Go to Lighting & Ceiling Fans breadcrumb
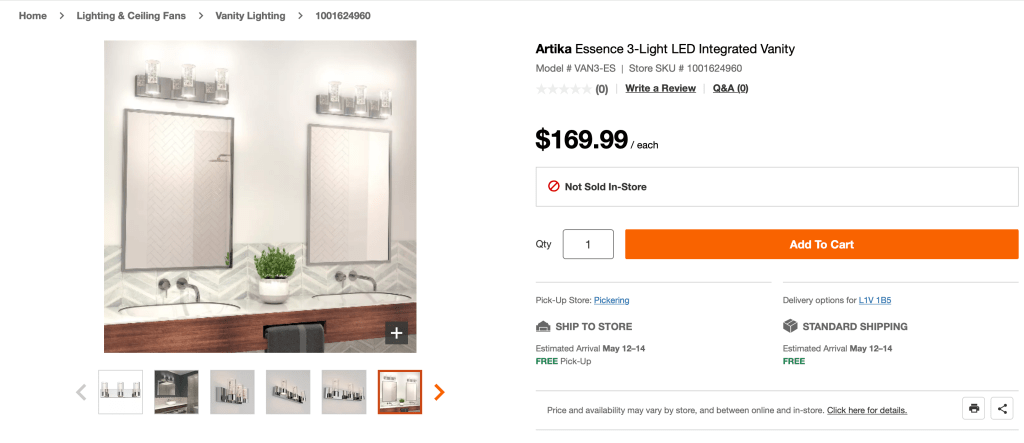 (x=131, y=16)
